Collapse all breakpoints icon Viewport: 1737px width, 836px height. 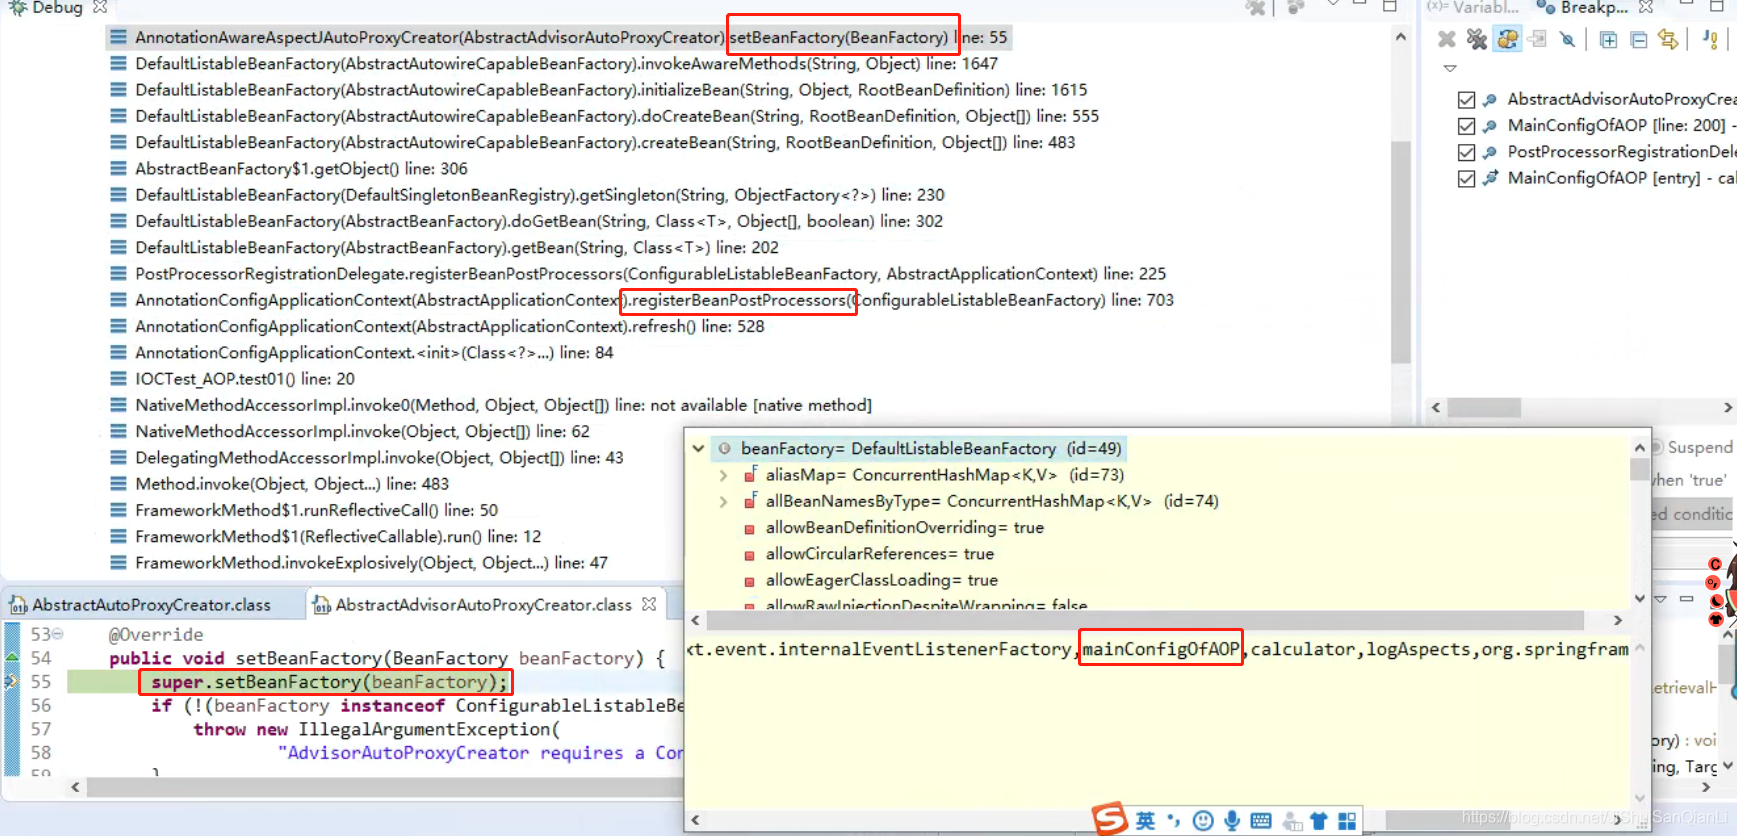pyautogui.click(x=1638, y=39)
